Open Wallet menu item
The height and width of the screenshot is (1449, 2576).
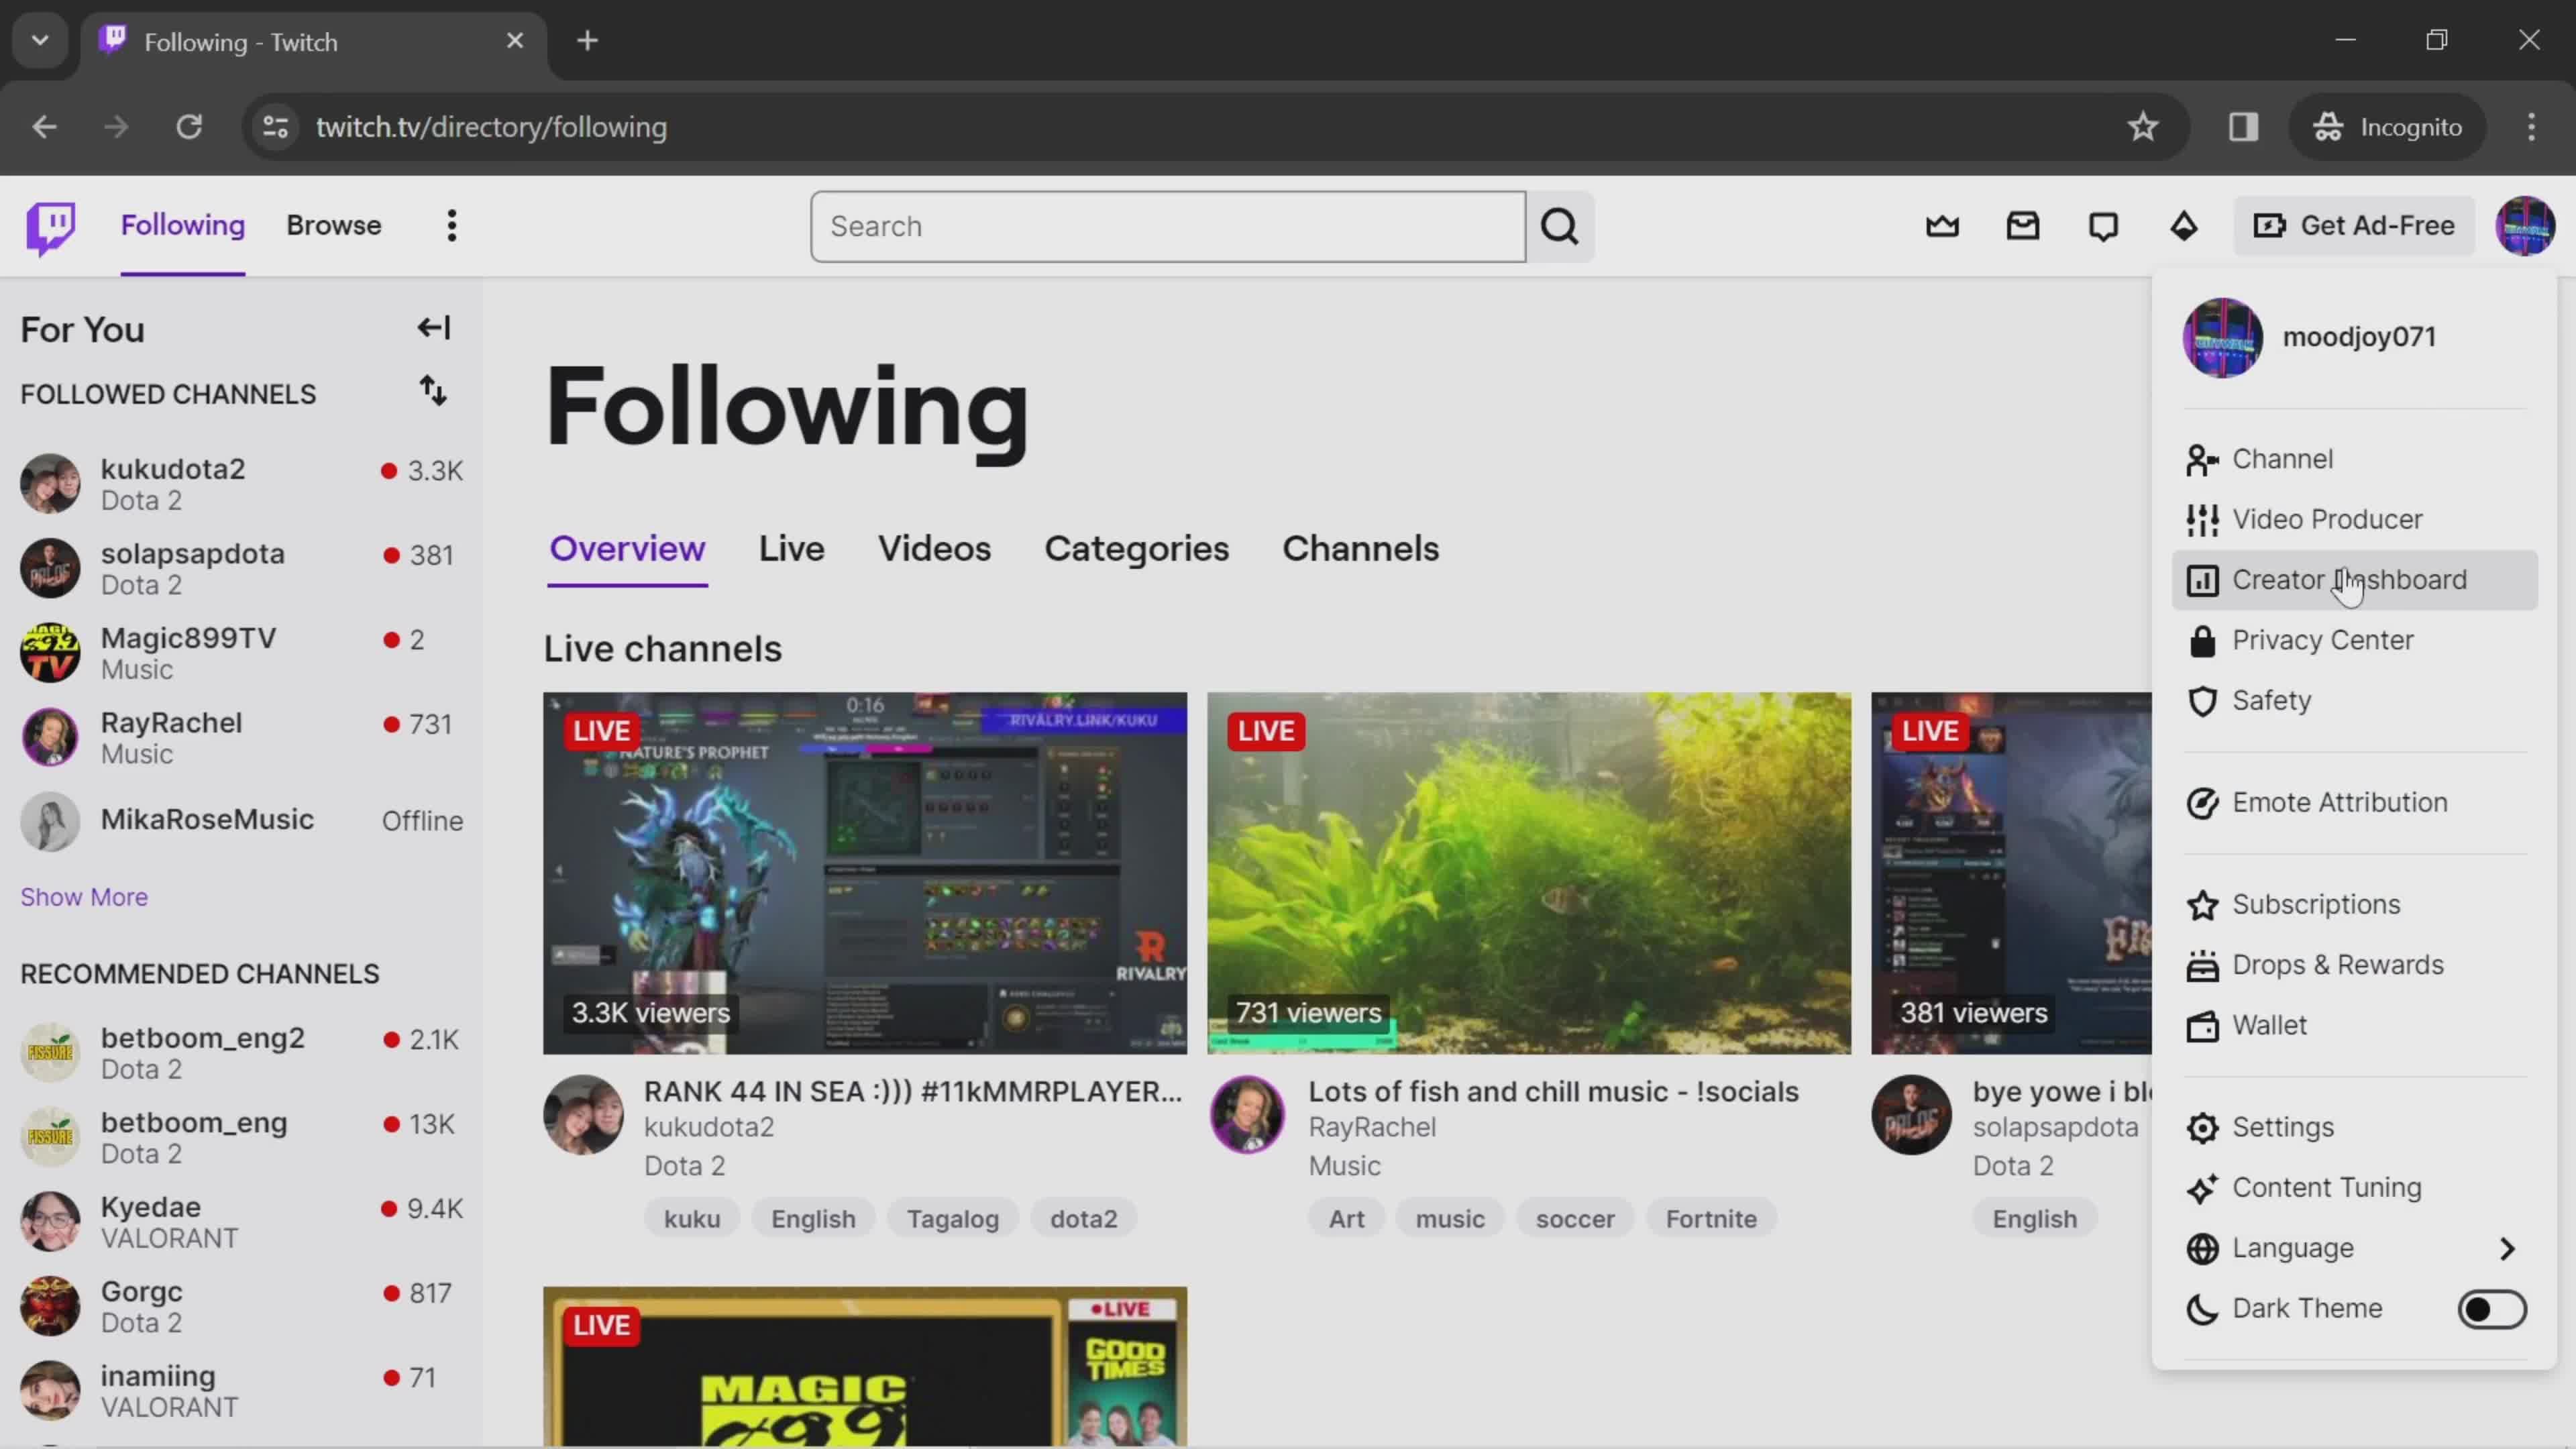(x=2354, y=1026)
